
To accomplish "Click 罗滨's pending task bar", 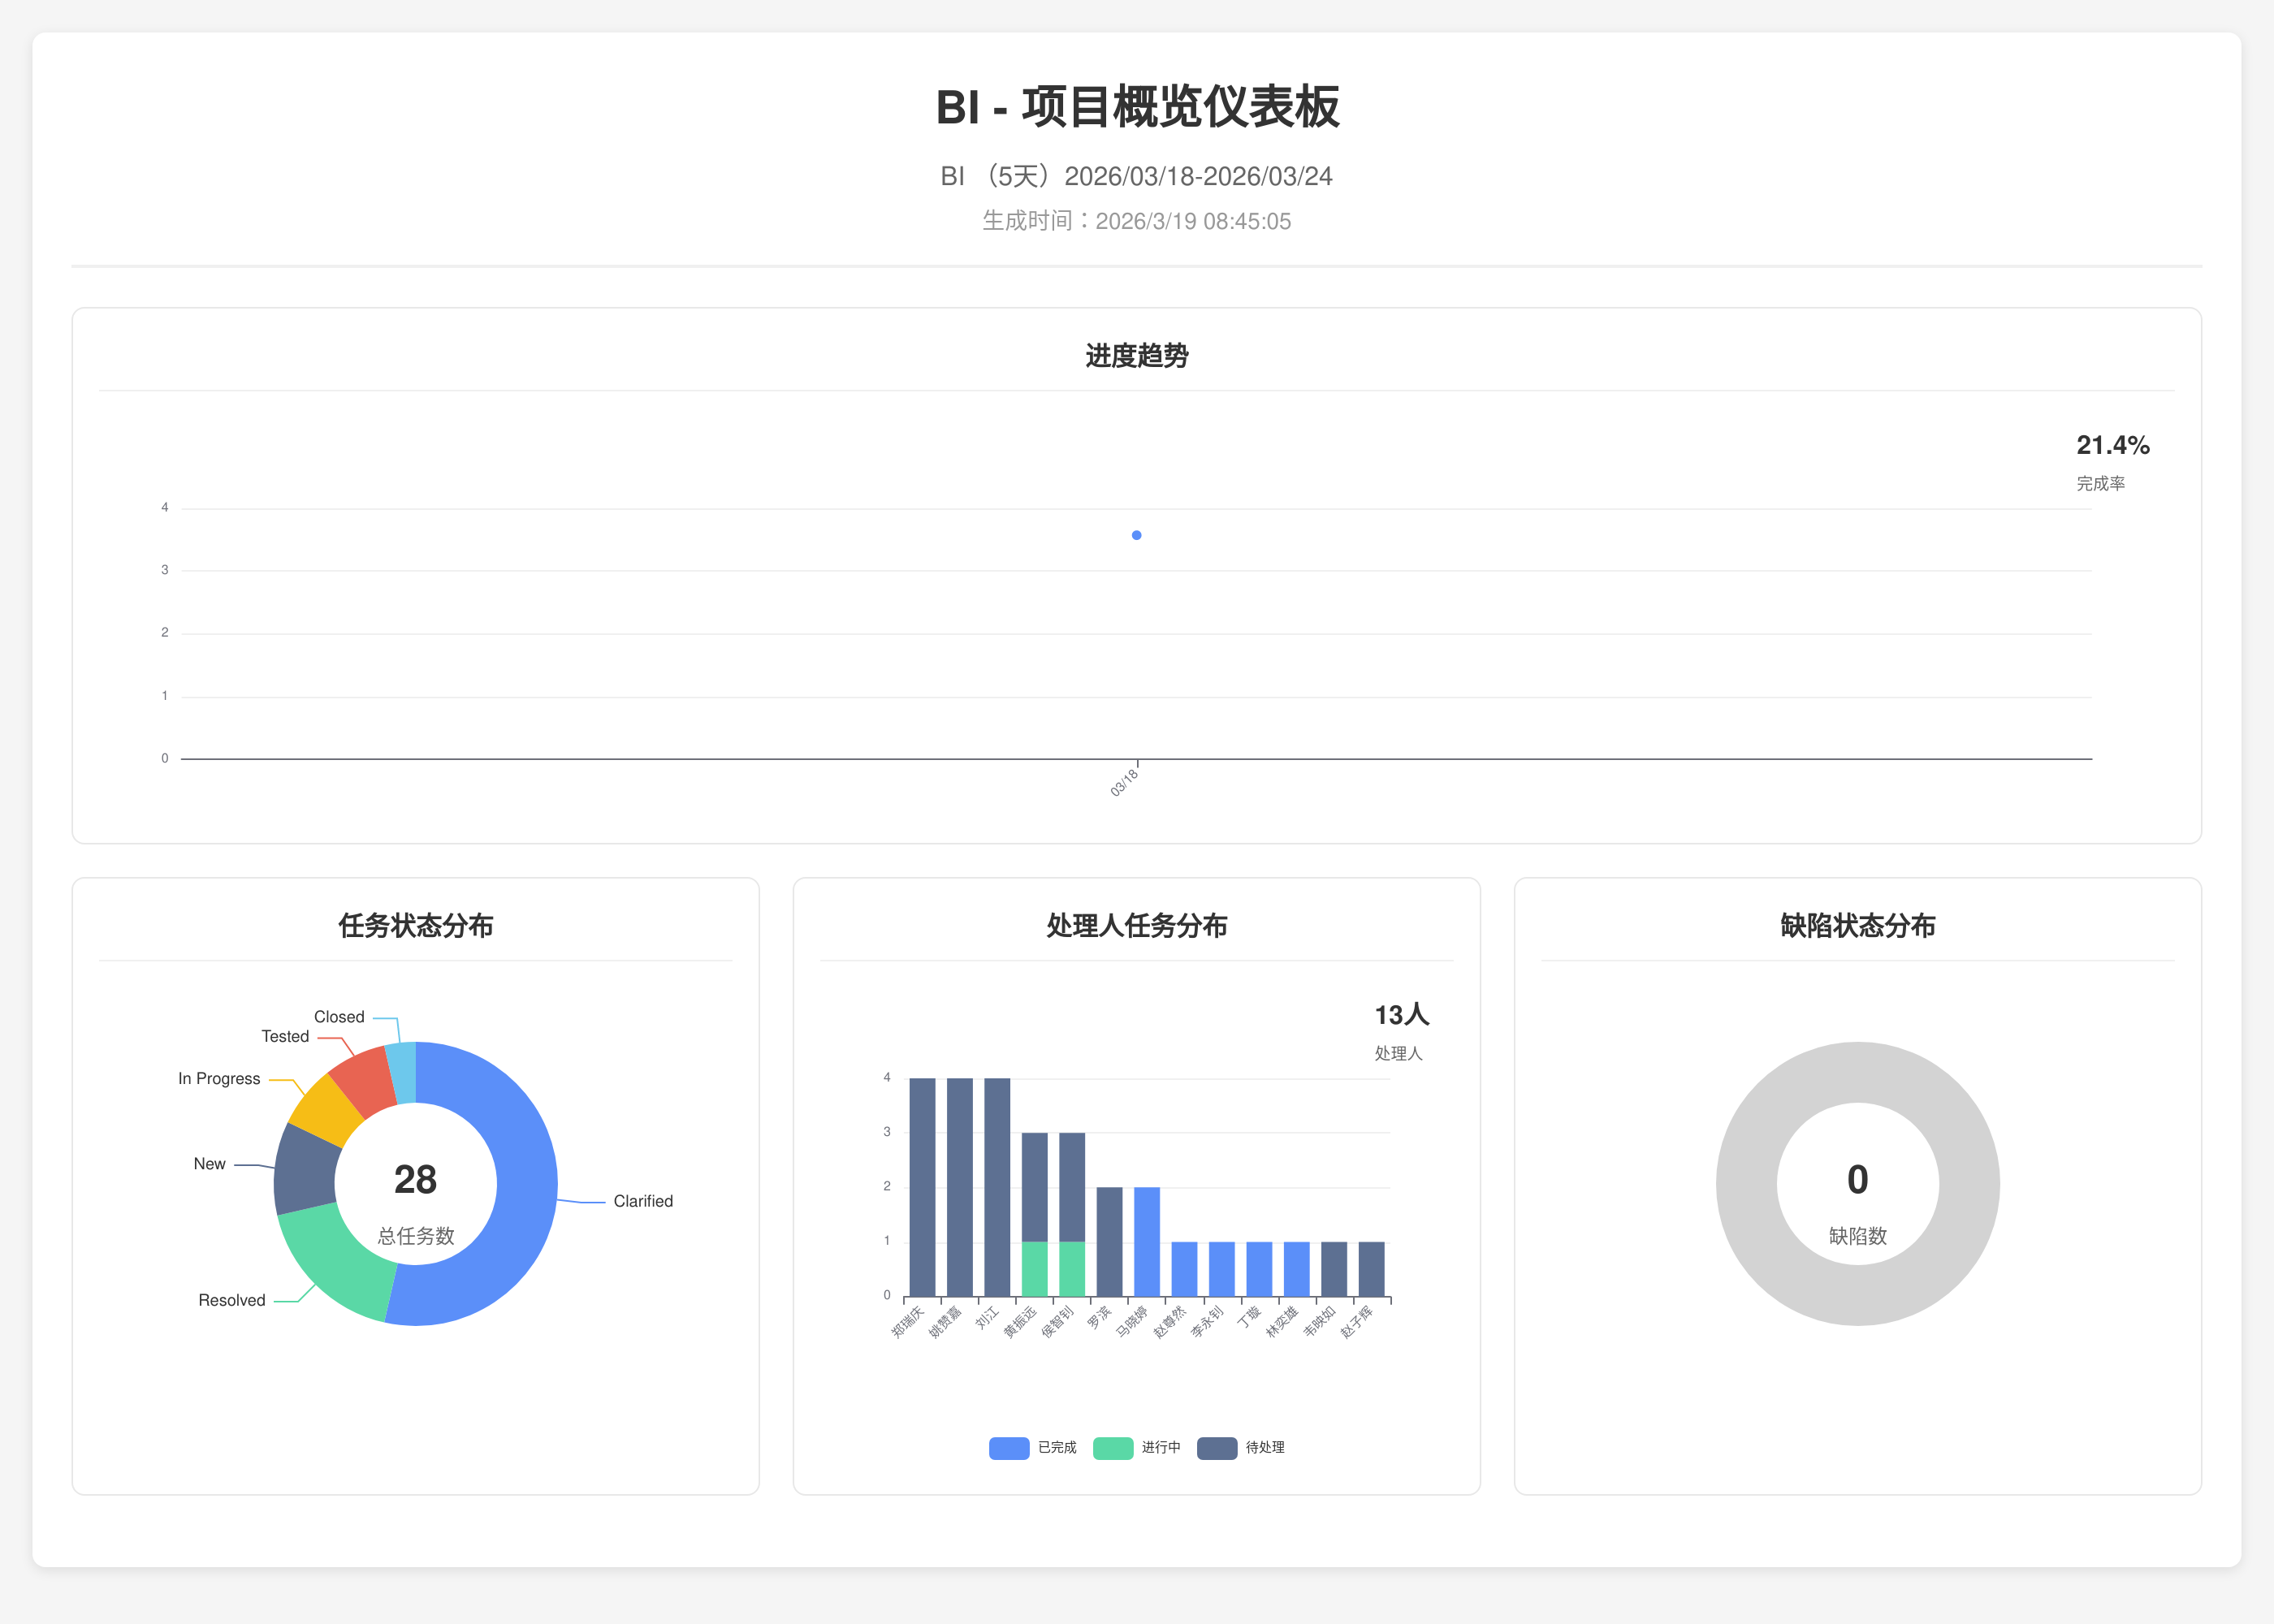I will pyautogui.click(x=1109, y=1241).
